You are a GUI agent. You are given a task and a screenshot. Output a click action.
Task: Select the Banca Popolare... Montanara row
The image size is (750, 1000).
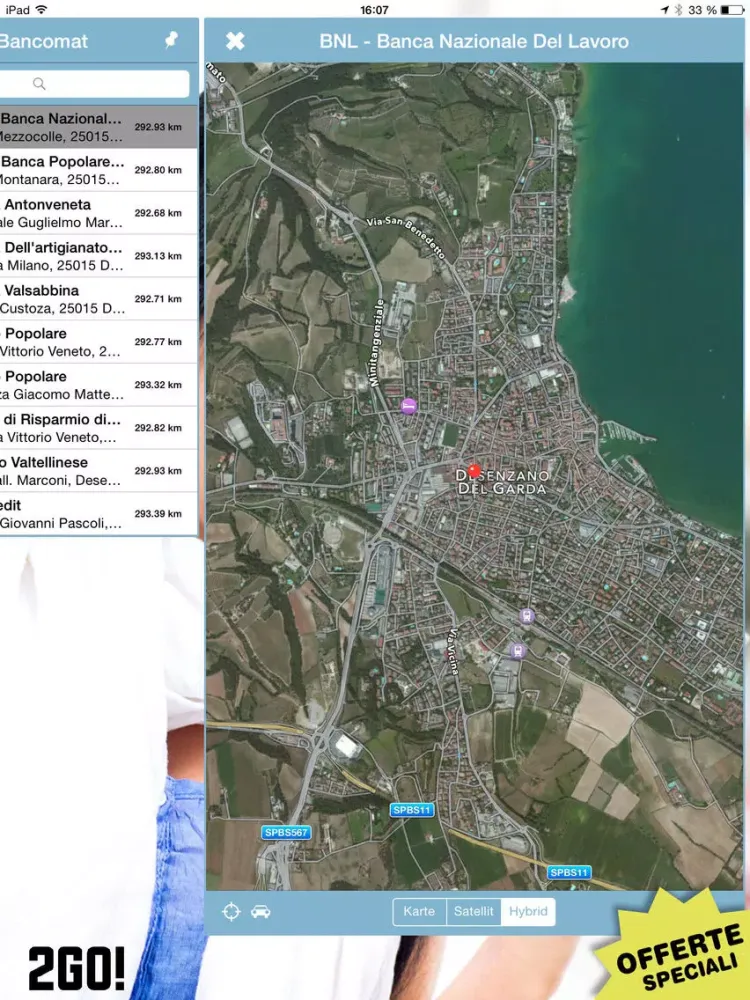click(99, 170)
